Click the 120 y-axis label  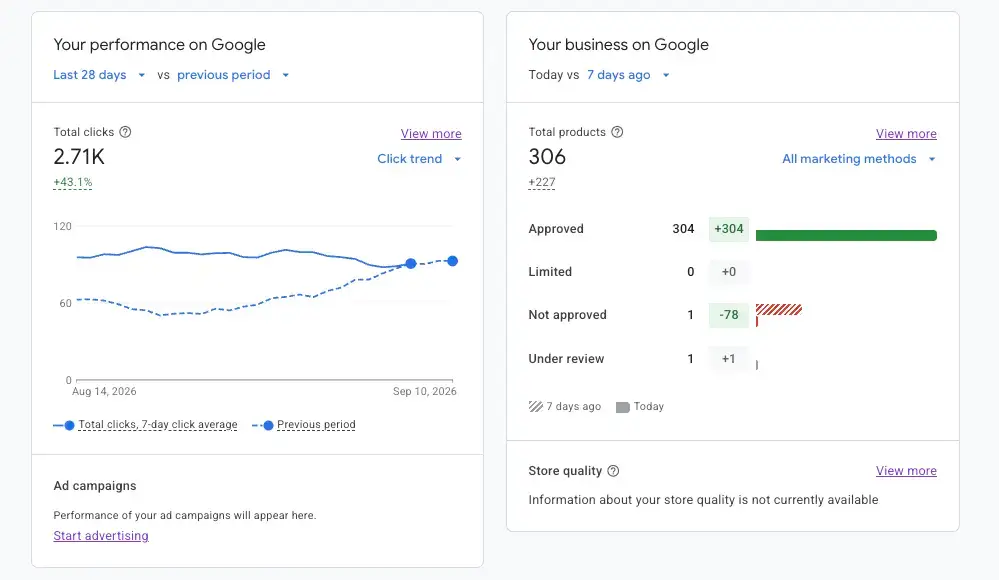[62, 226]
